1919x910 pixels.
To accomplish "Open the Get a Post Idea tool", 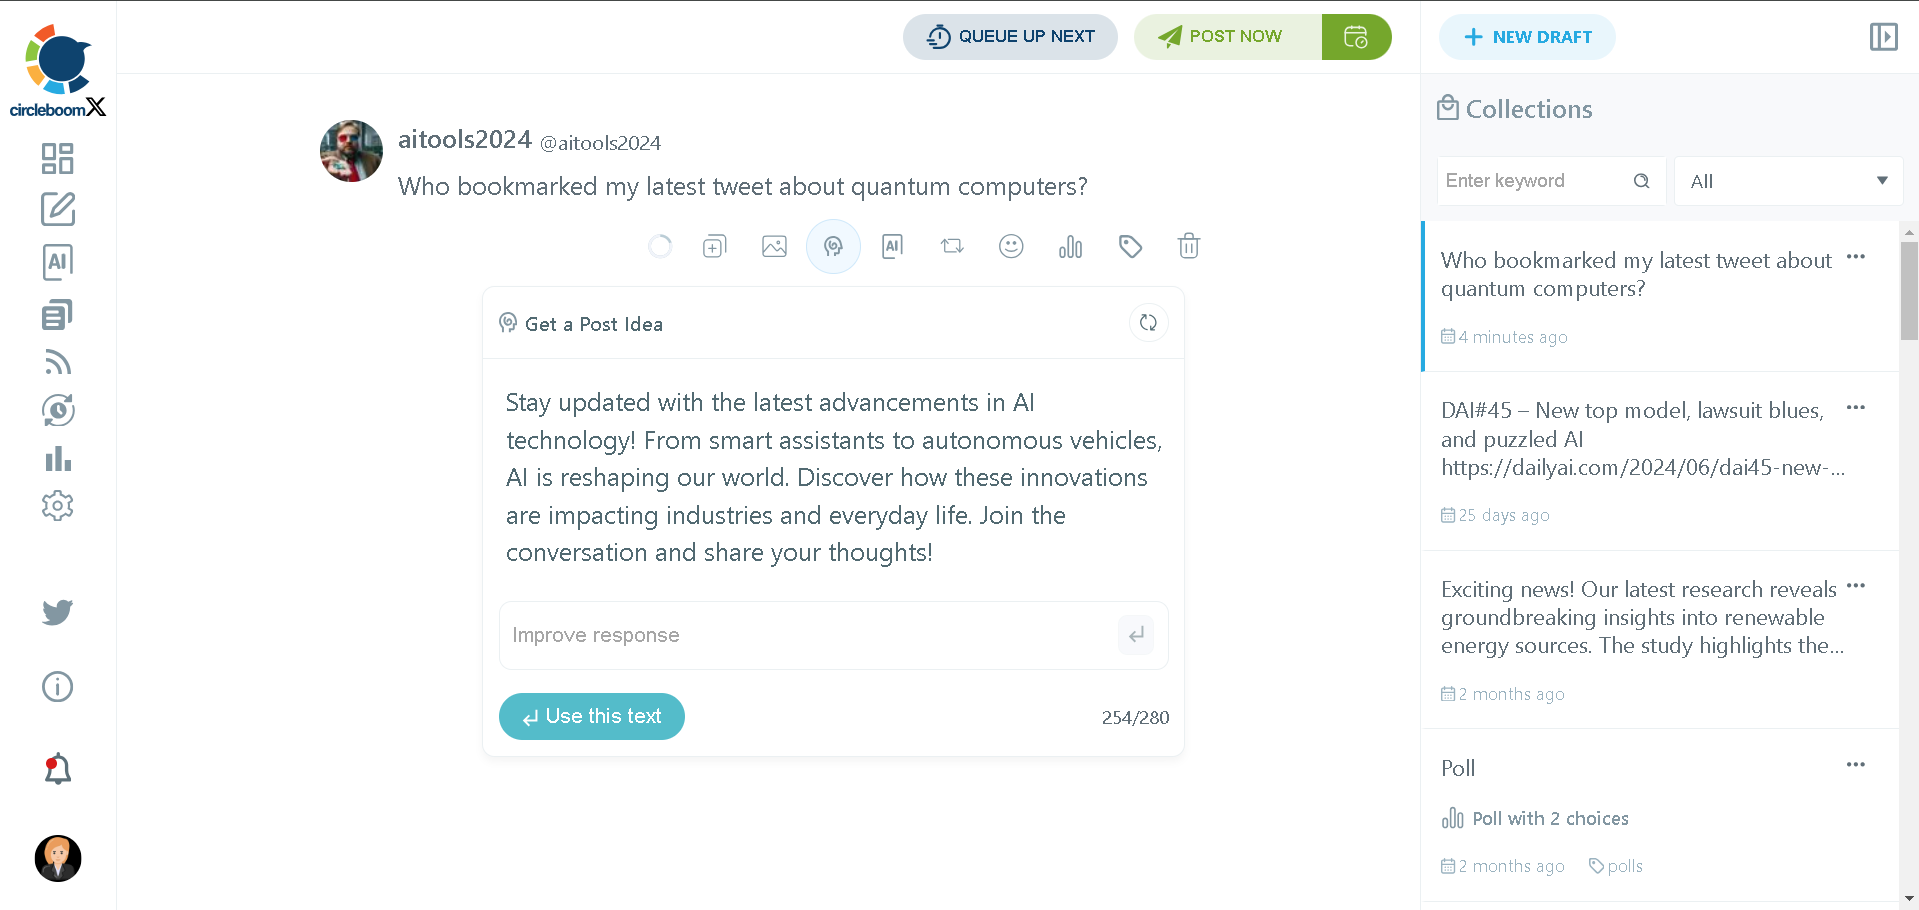I will click(833, 246).
